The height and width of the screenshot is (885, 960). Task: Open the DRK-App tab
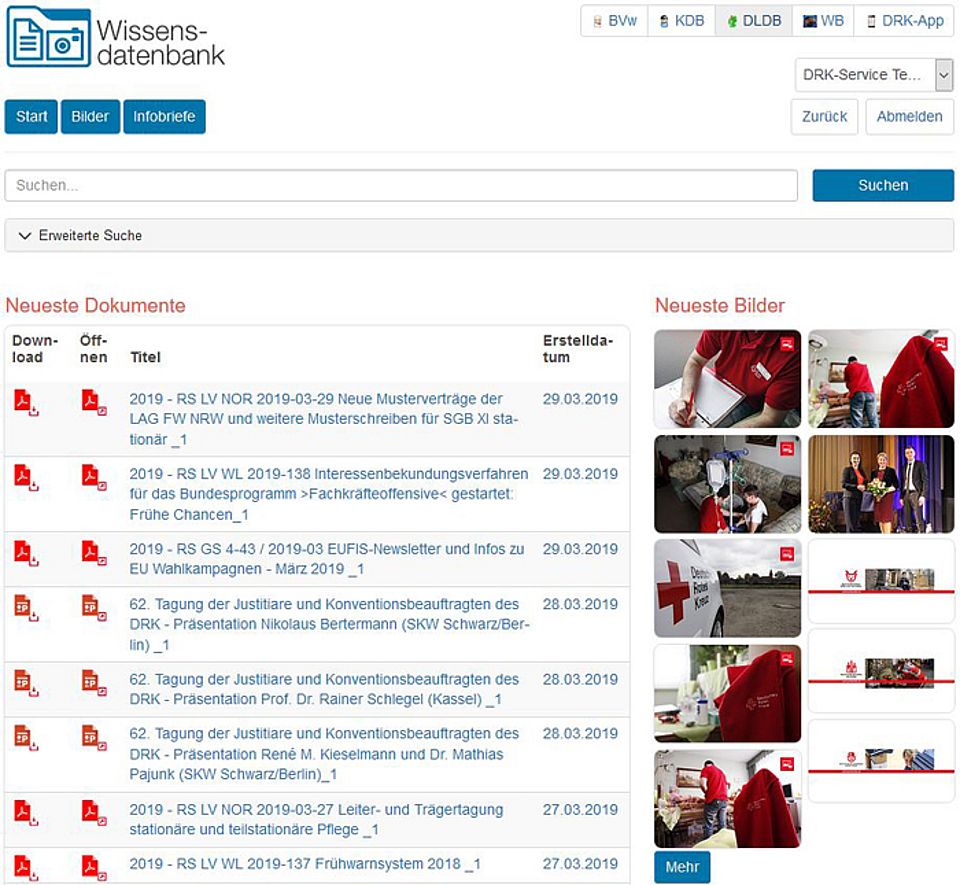pos(904,21)
